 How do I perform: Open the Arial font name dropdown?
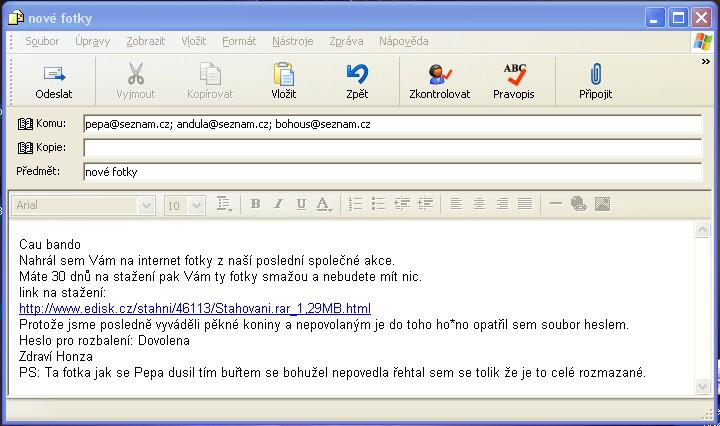(147, 205)
